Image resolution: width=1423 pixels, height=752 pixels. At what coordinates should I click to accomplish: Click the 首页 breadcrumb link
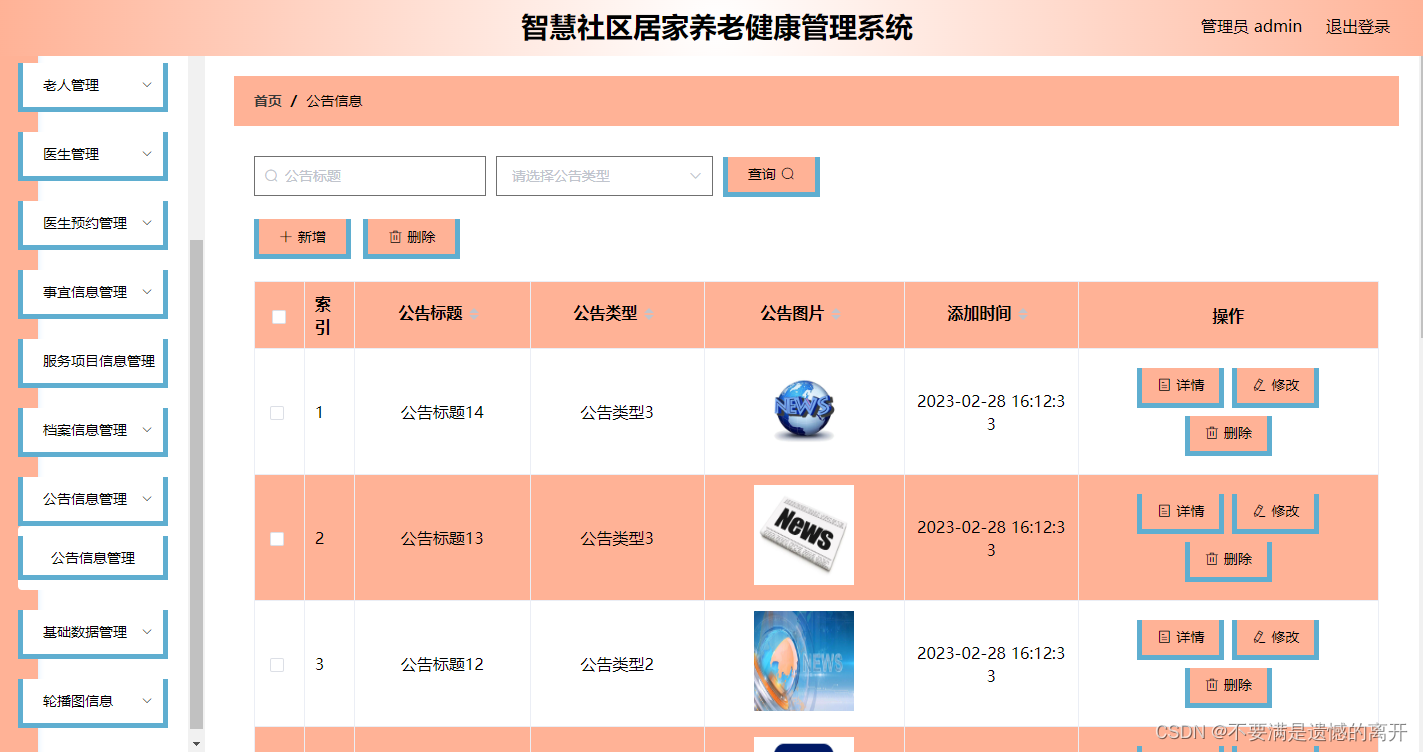click(x=267, y=101)
